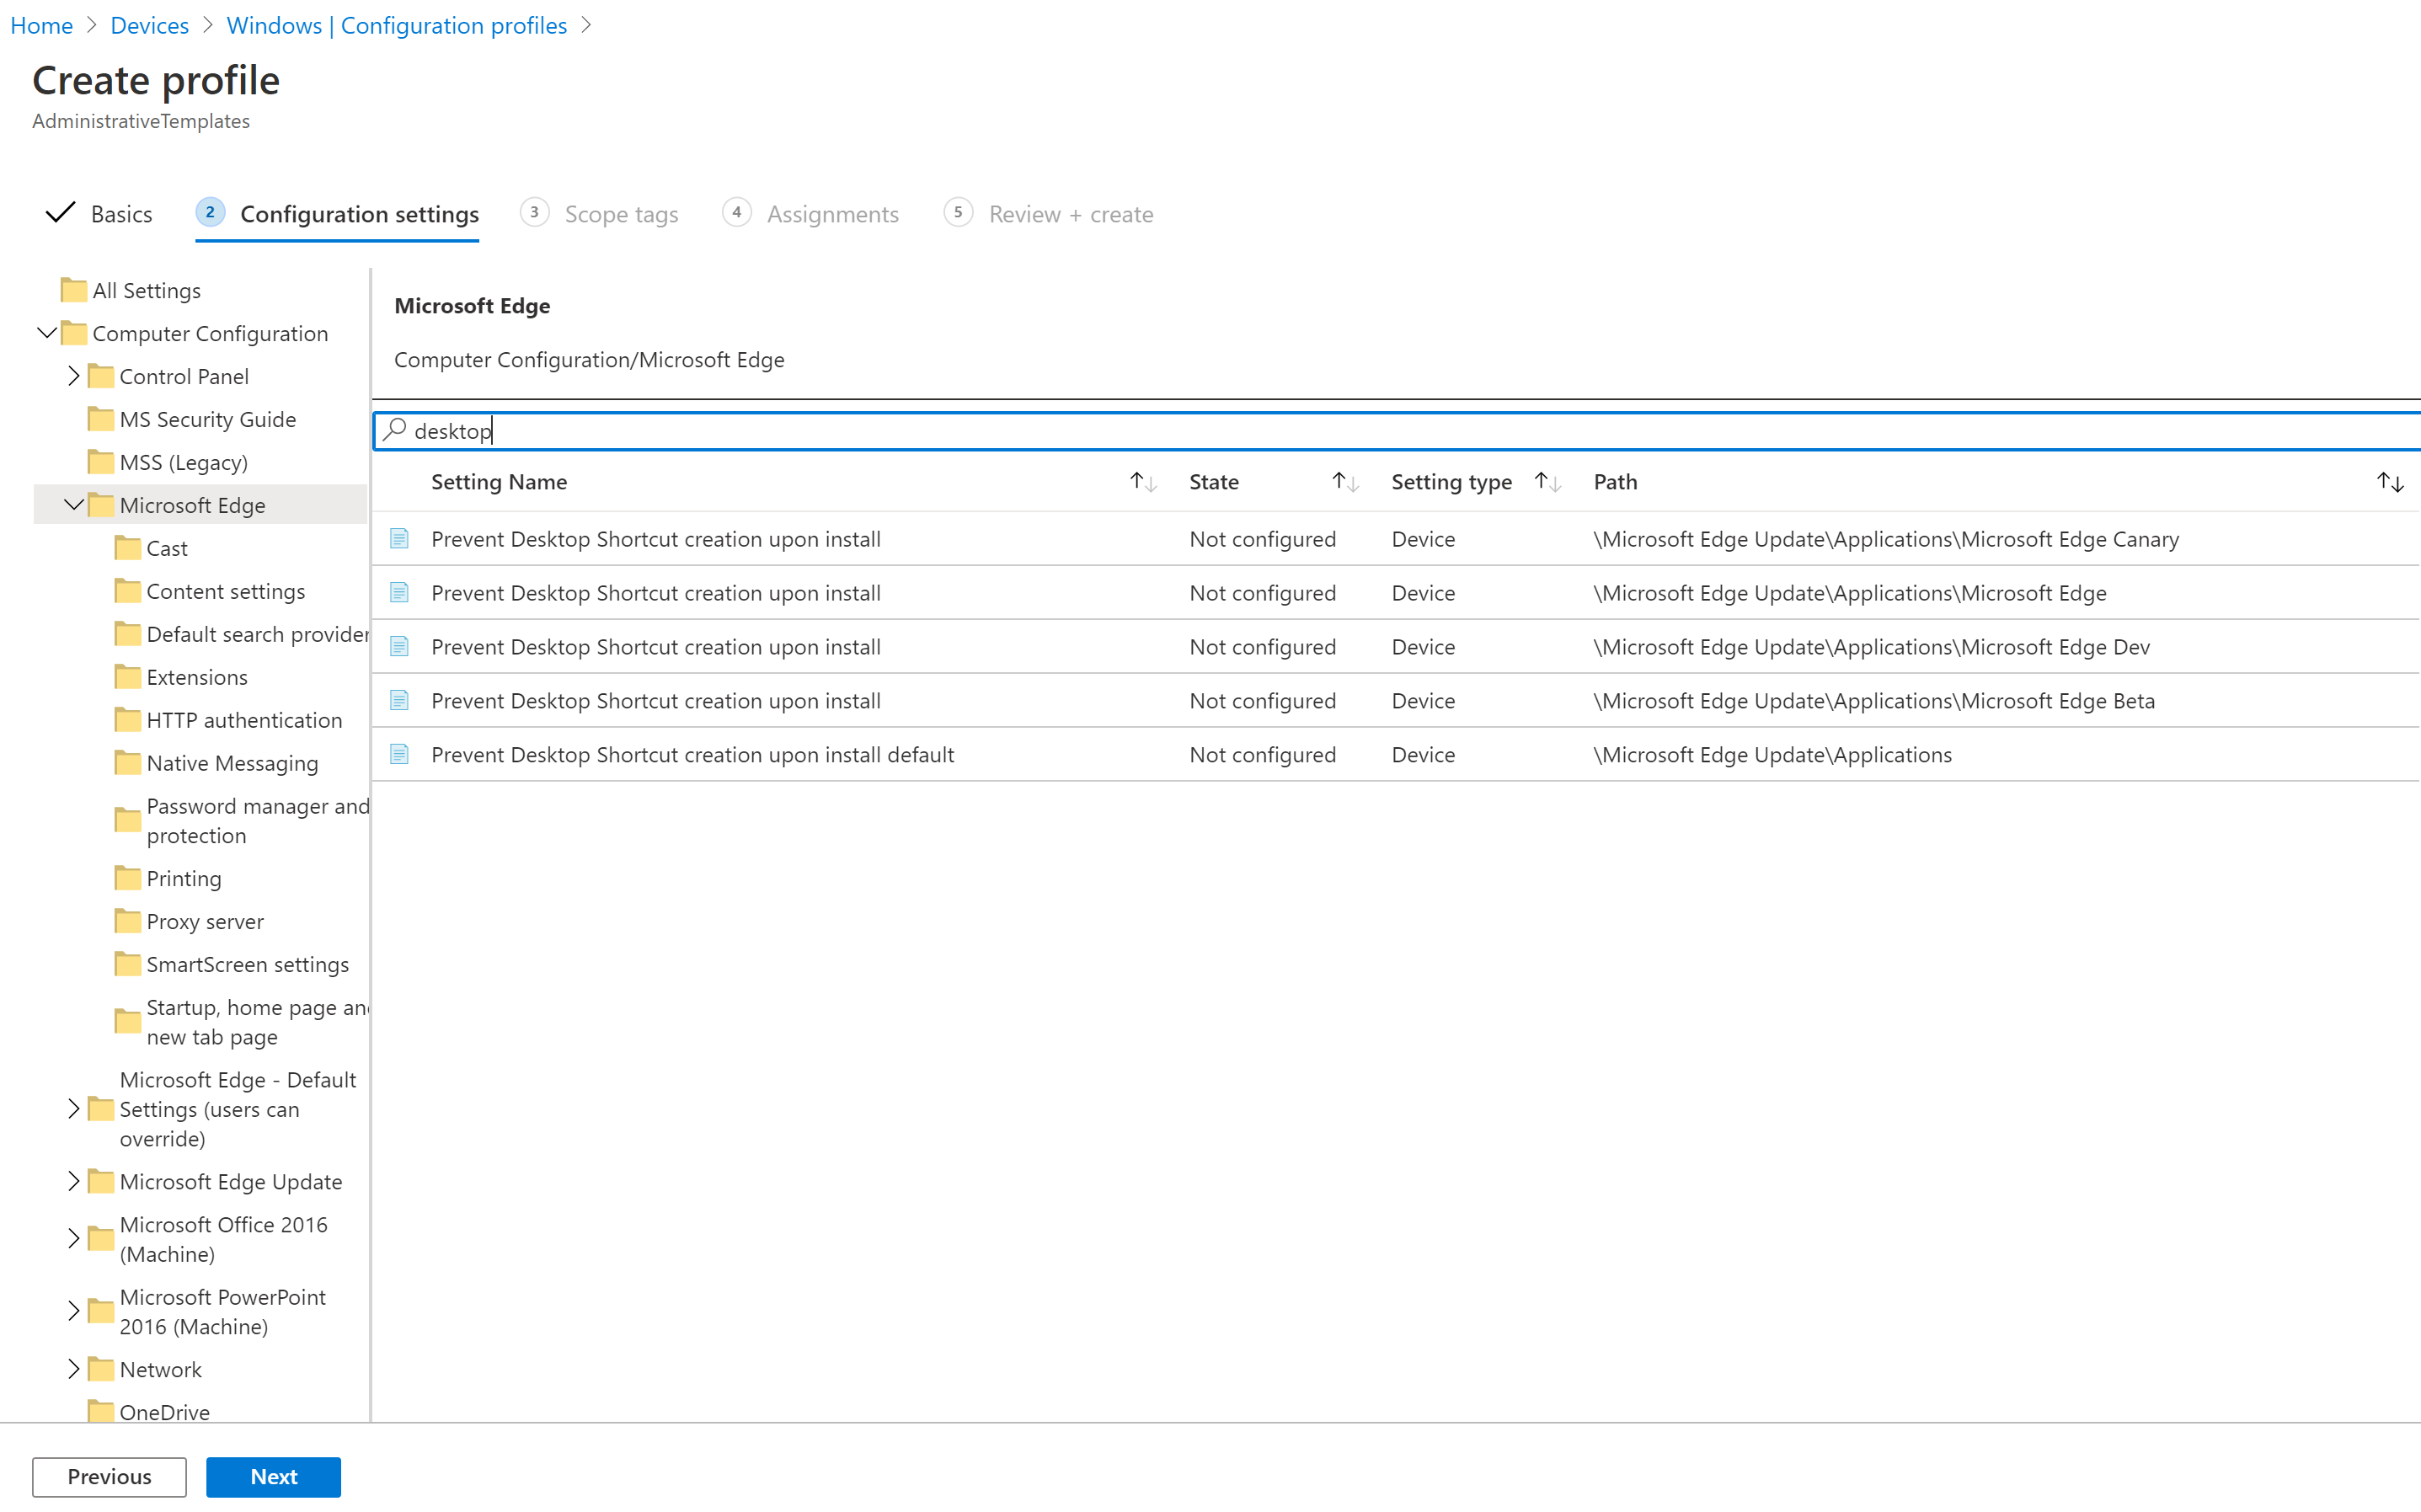Click the document icon for the install default setting

click(399, 755)
